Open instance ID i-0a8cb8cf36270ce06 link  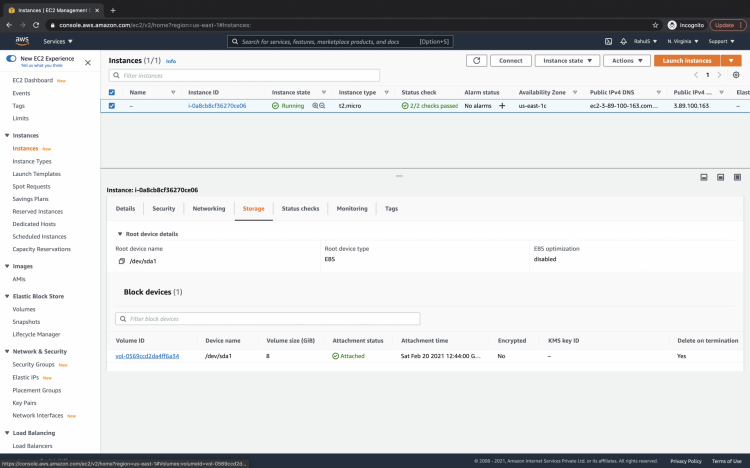217,106
